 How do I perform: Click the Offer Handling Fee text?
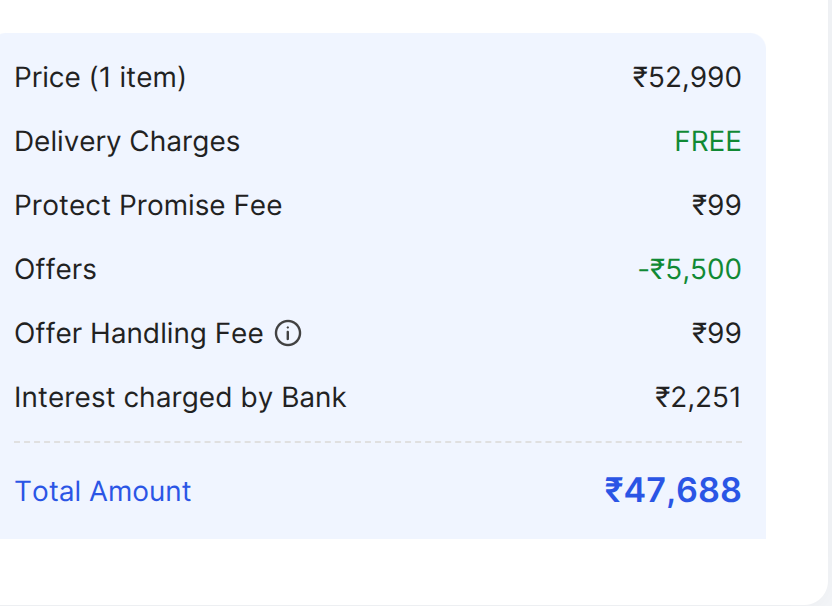tap(138, 334)
